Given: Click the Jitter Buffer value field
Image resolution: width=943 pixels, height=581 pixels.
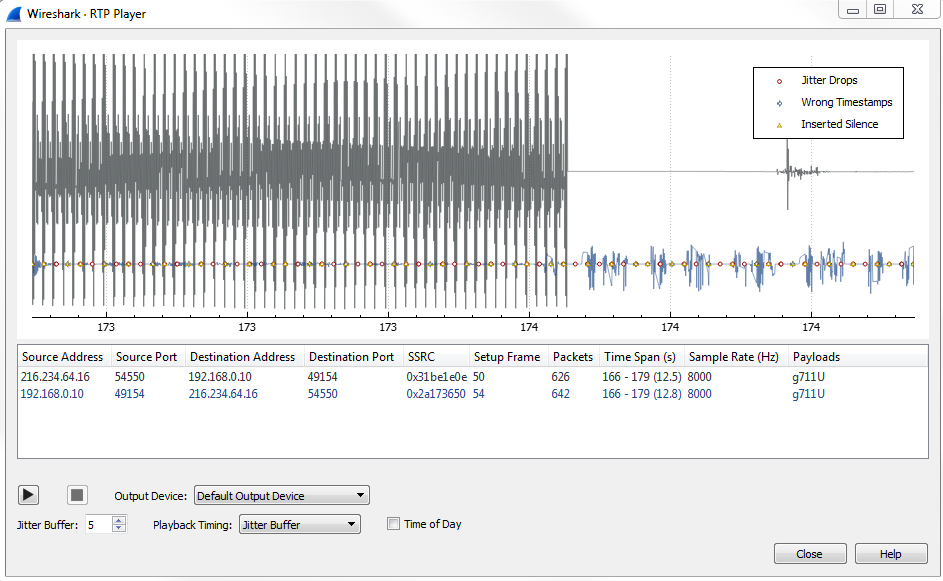Looking at the screenshot, I should click(x=98, y=524).
